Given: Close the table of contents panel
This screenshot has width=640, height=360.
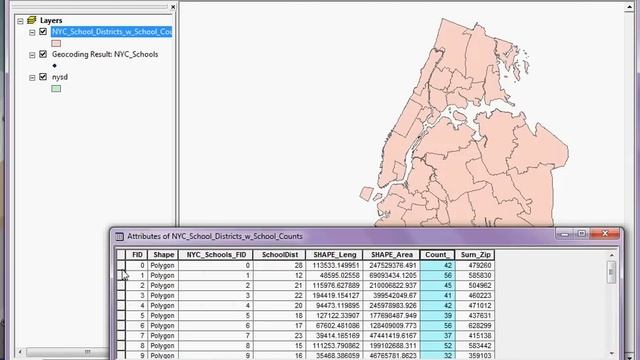Looking at the screenshot, I should coord(173,7).
